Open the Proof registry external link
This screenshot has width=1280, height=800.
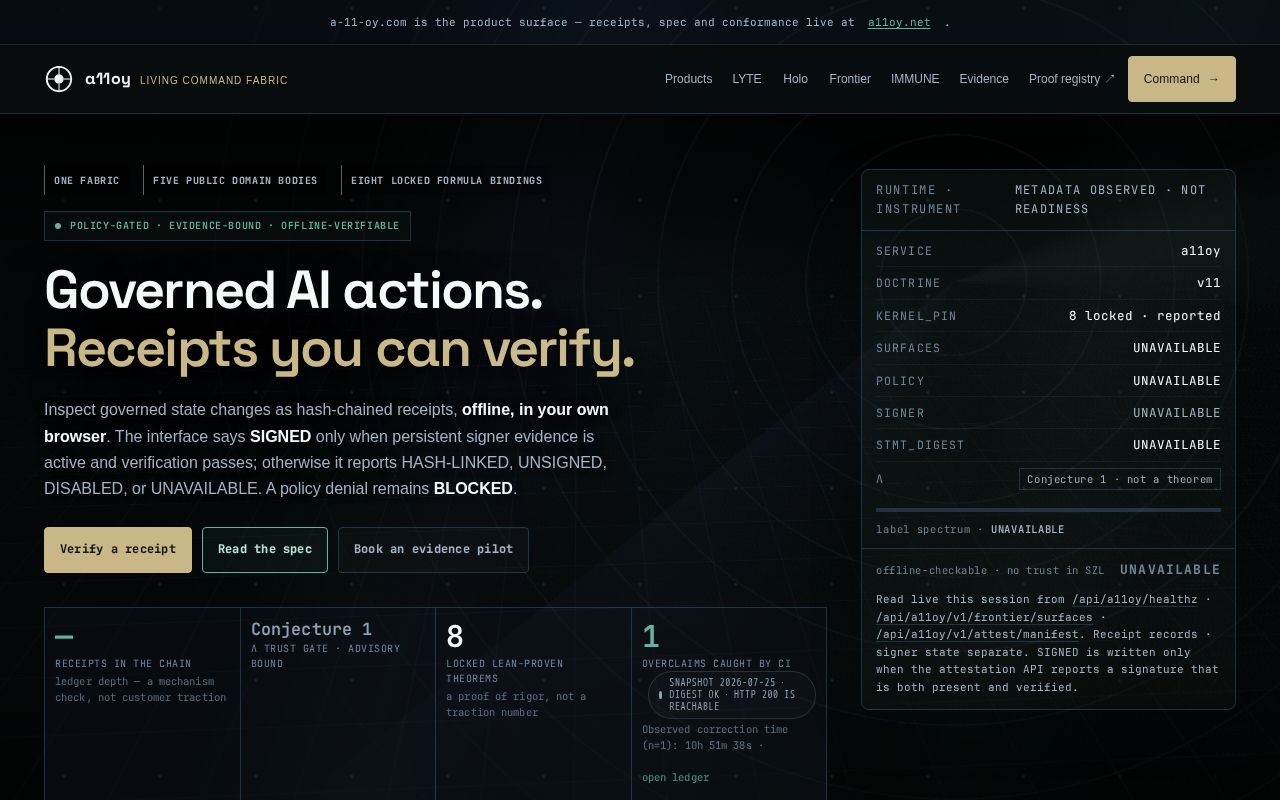click(1072, 79)
